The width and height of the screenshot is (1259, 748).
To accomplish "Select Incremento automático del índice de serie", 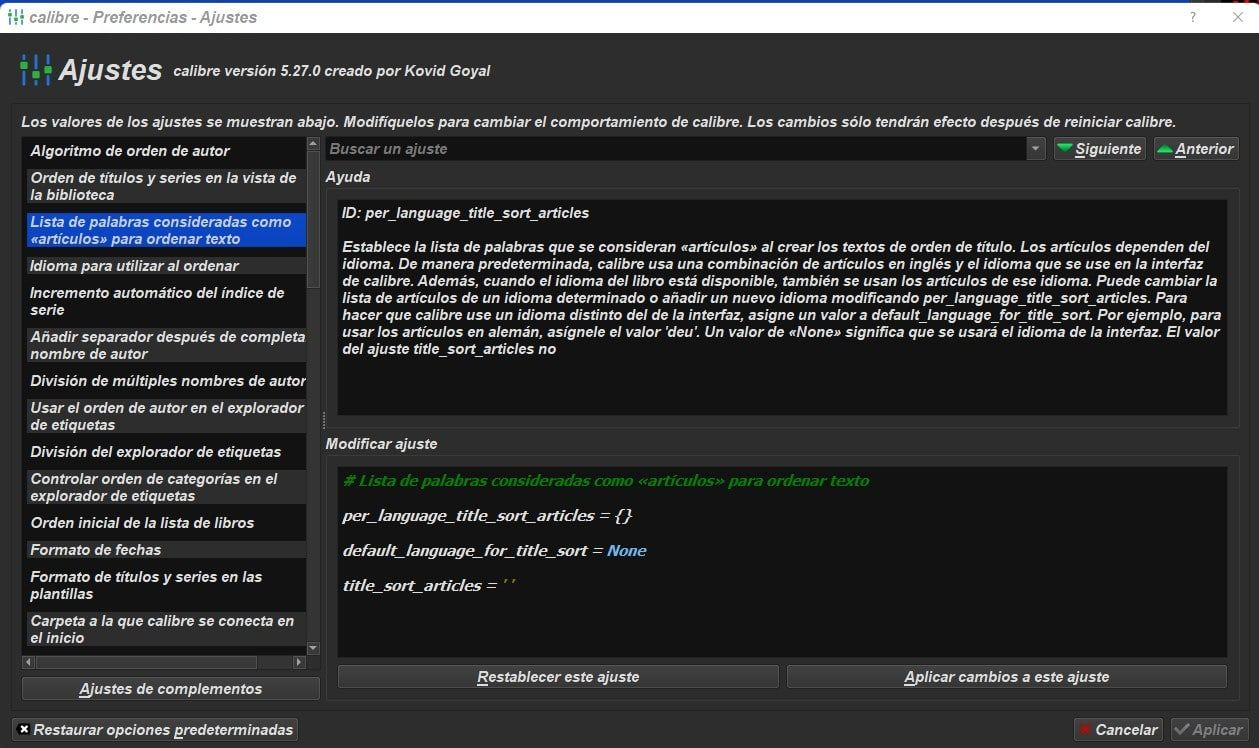I will pyautogui.click(x=166, y=301).
